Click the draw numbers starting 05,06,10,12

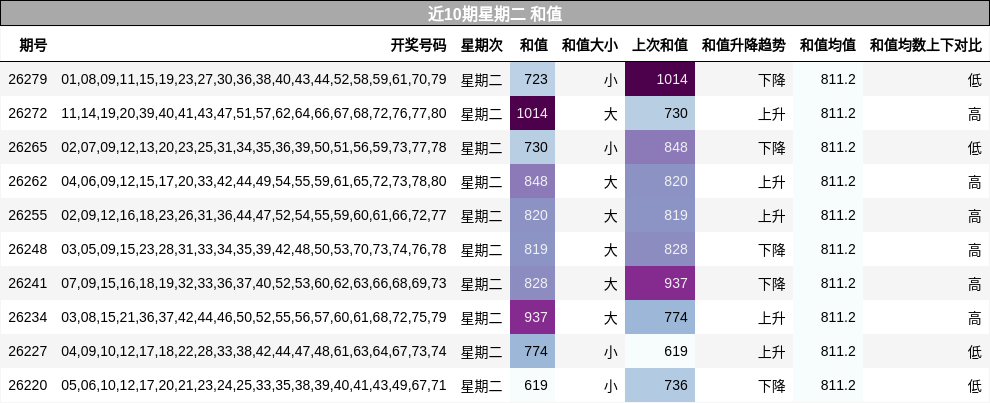254,385
